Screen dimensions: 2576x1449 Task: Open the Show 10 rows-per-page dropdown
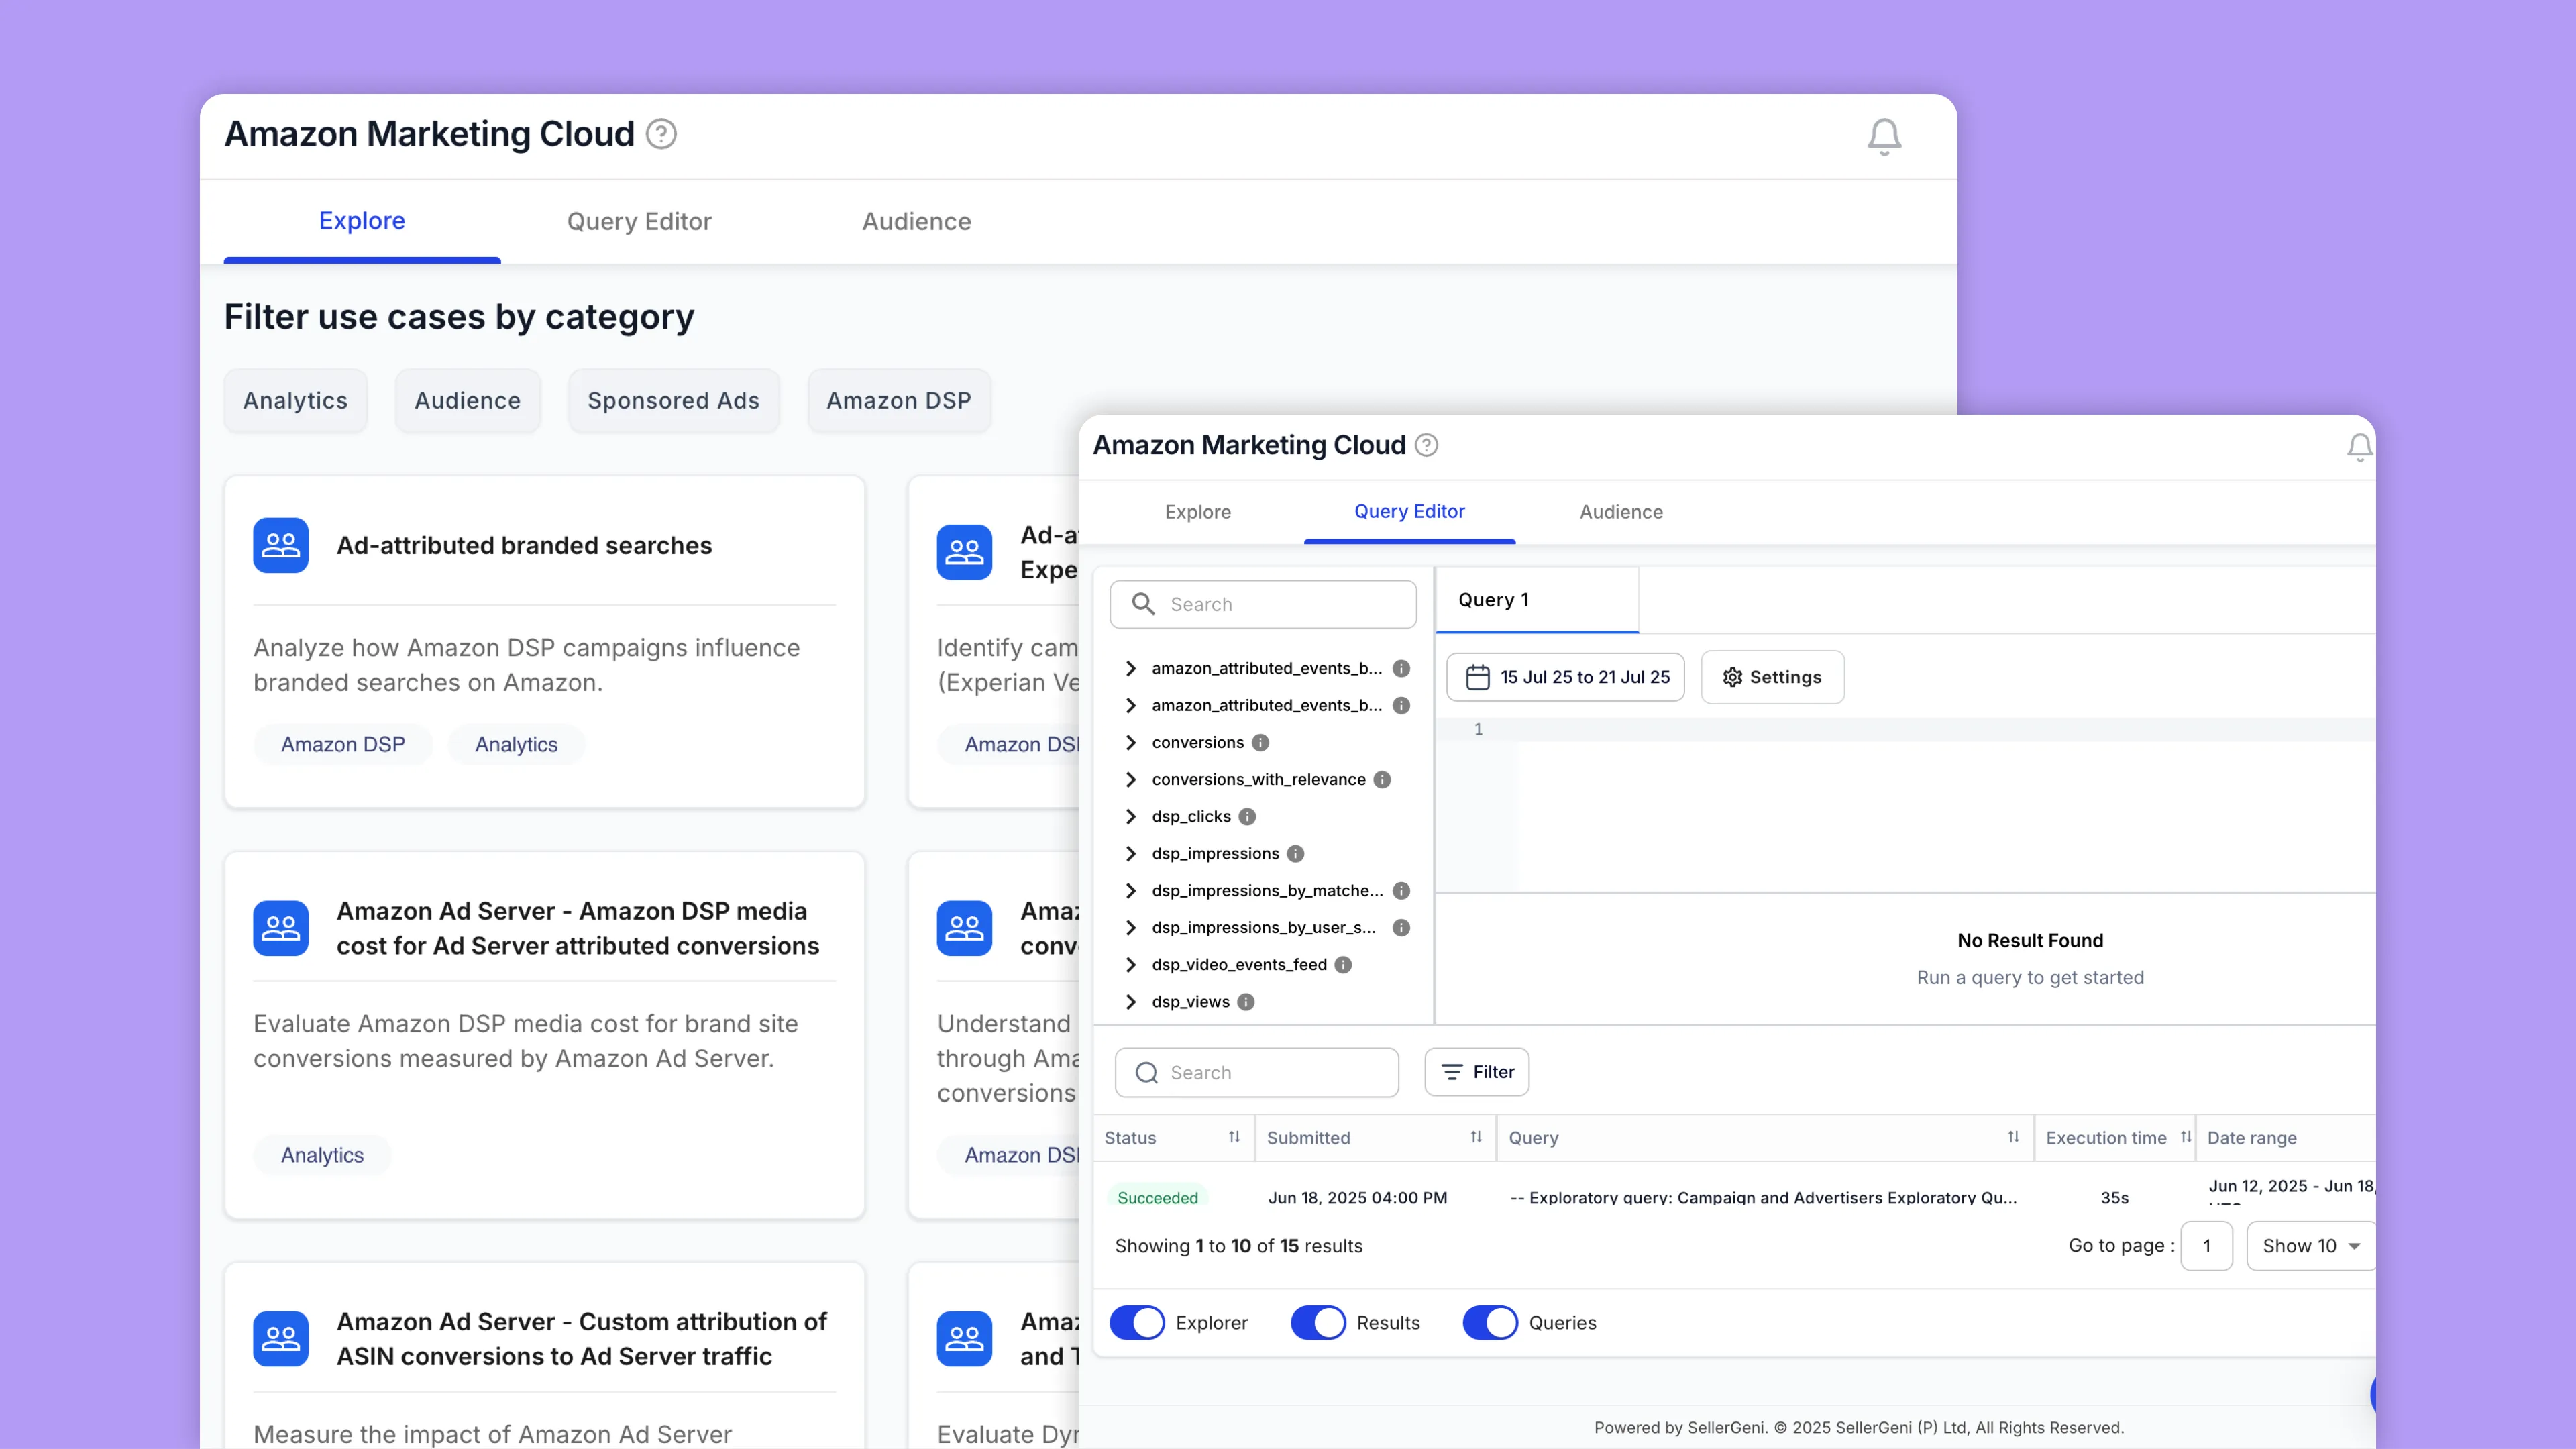point(2310,1246)
